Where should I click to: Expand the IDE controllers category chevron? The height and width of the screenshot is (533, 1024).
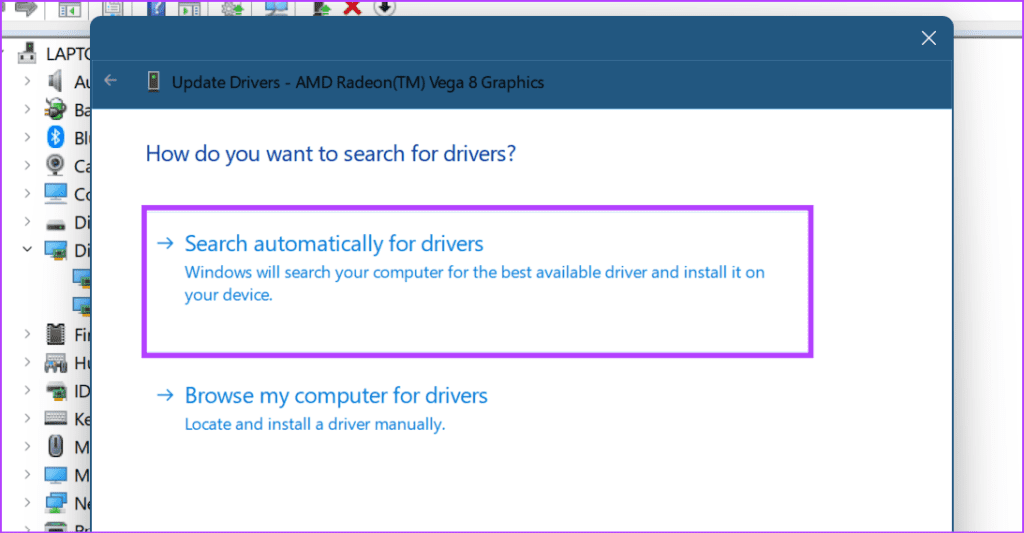pos(27,390)
